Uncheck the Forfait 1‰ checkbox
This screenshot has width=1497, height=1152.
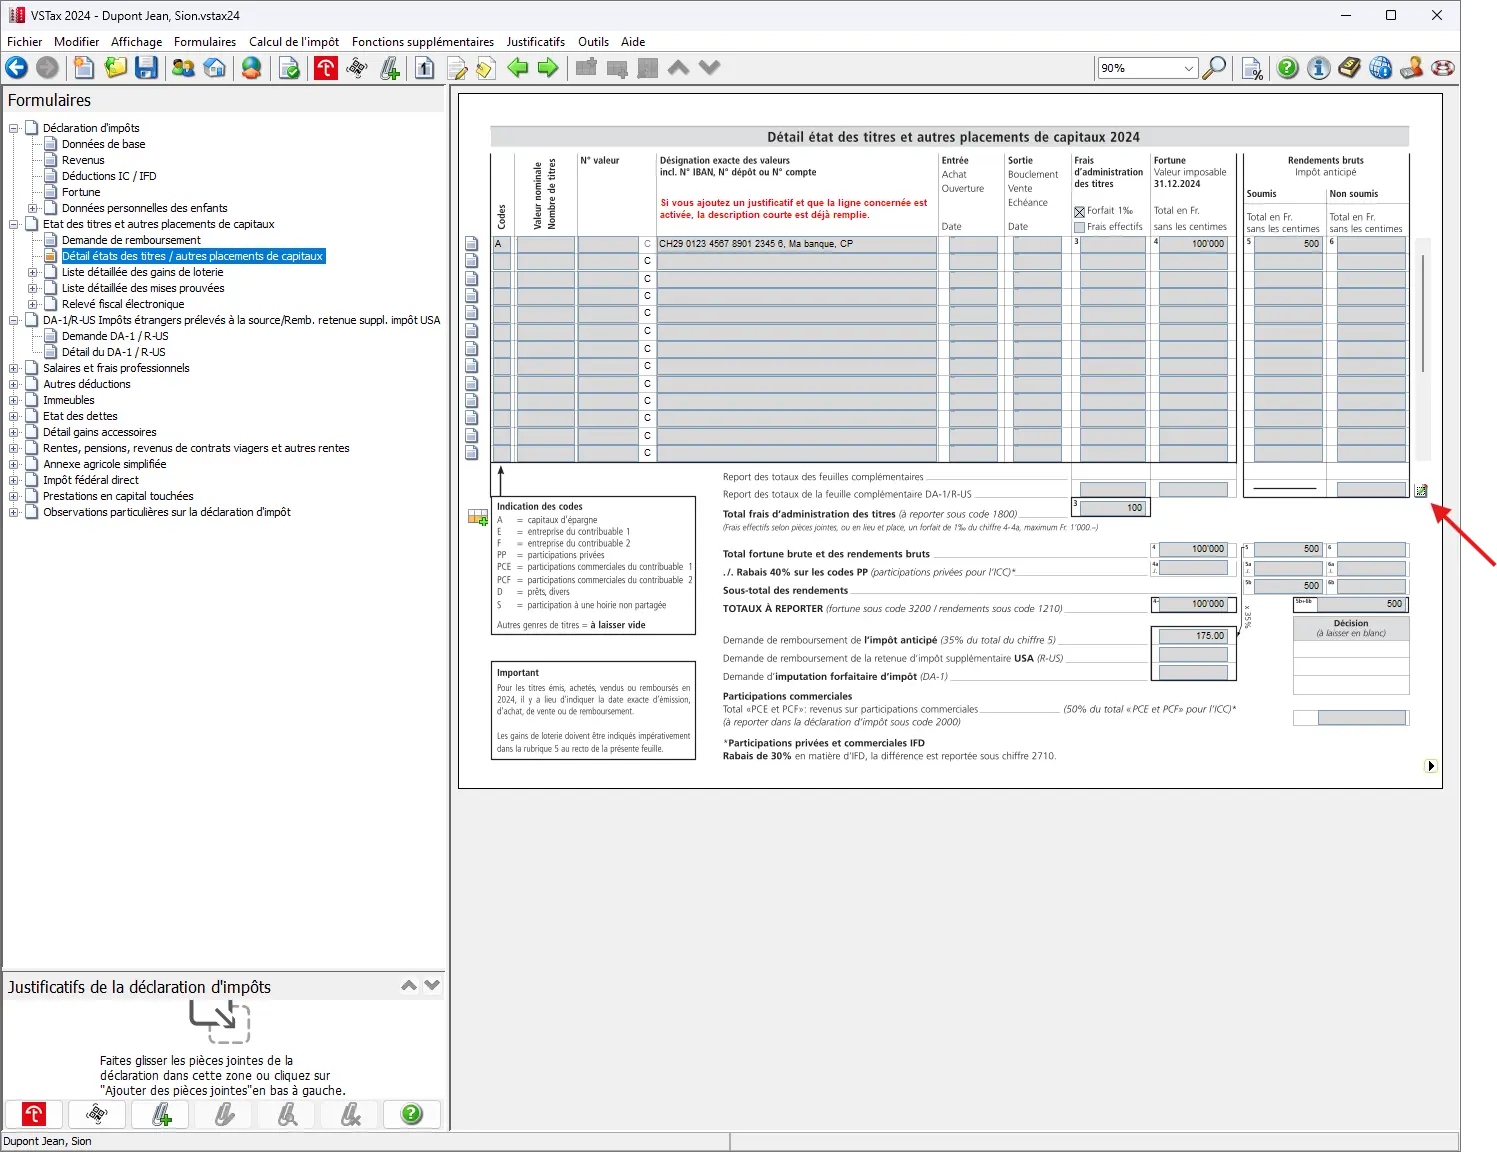point(1080,211)
